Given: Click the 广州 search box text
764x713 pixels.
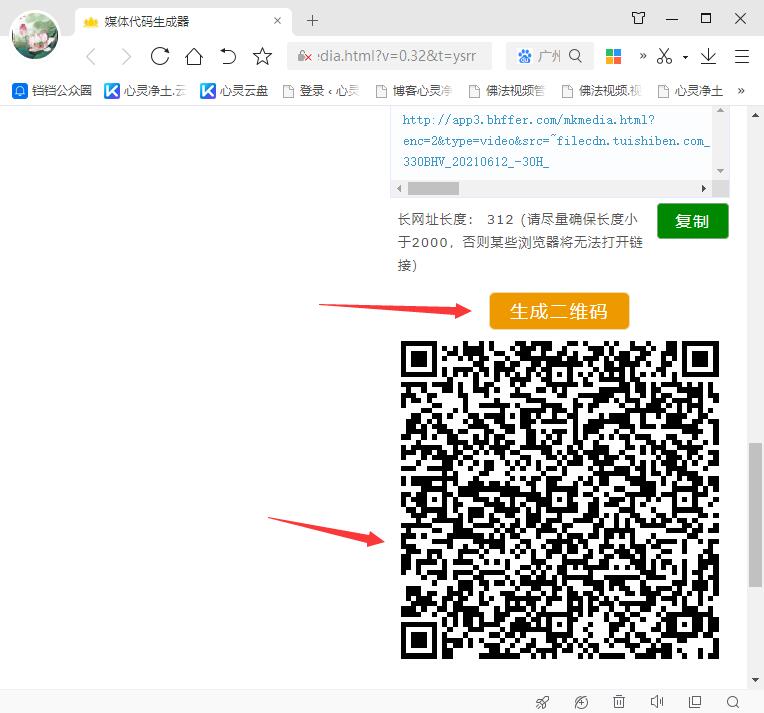Looking at the screenshot, I should 549,57.
